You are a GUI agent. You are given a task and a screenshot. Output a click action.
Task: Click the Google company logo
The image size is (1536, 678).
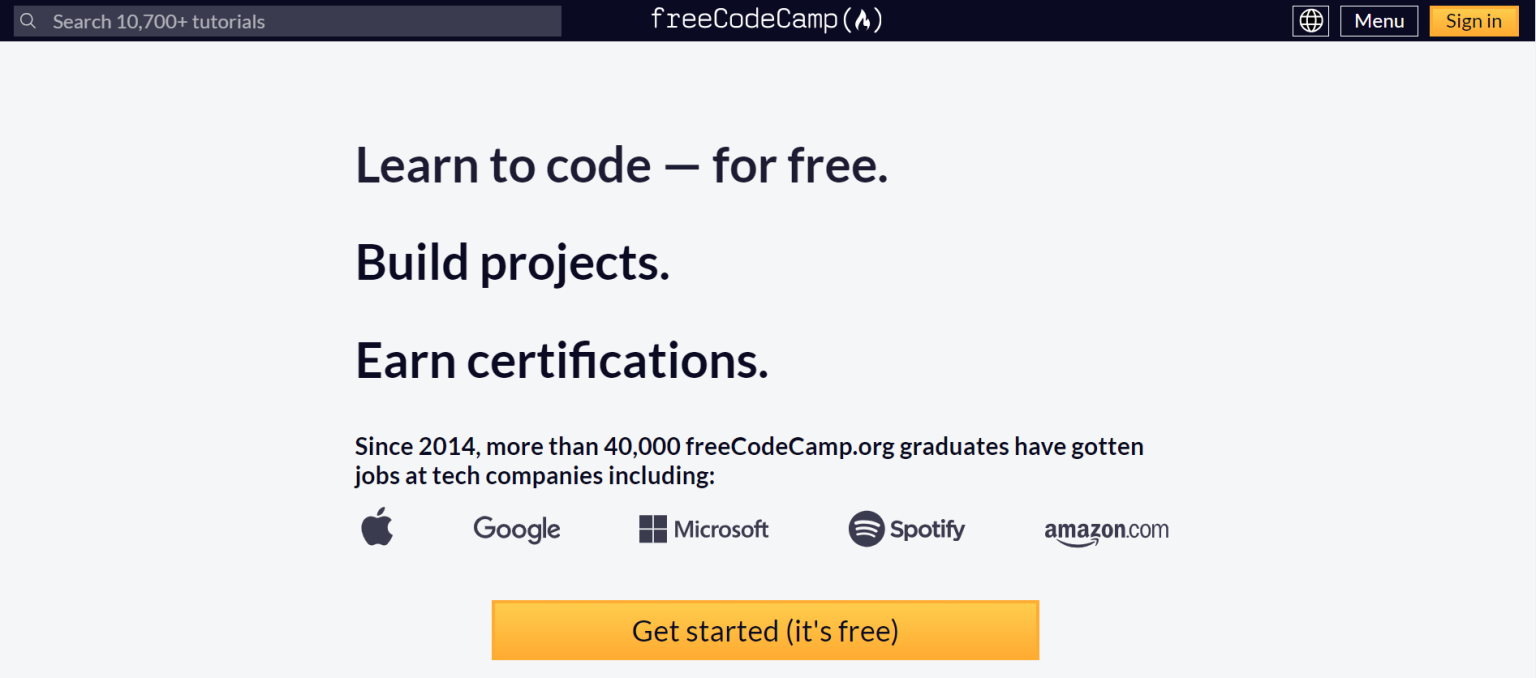(x=516, y=529)
